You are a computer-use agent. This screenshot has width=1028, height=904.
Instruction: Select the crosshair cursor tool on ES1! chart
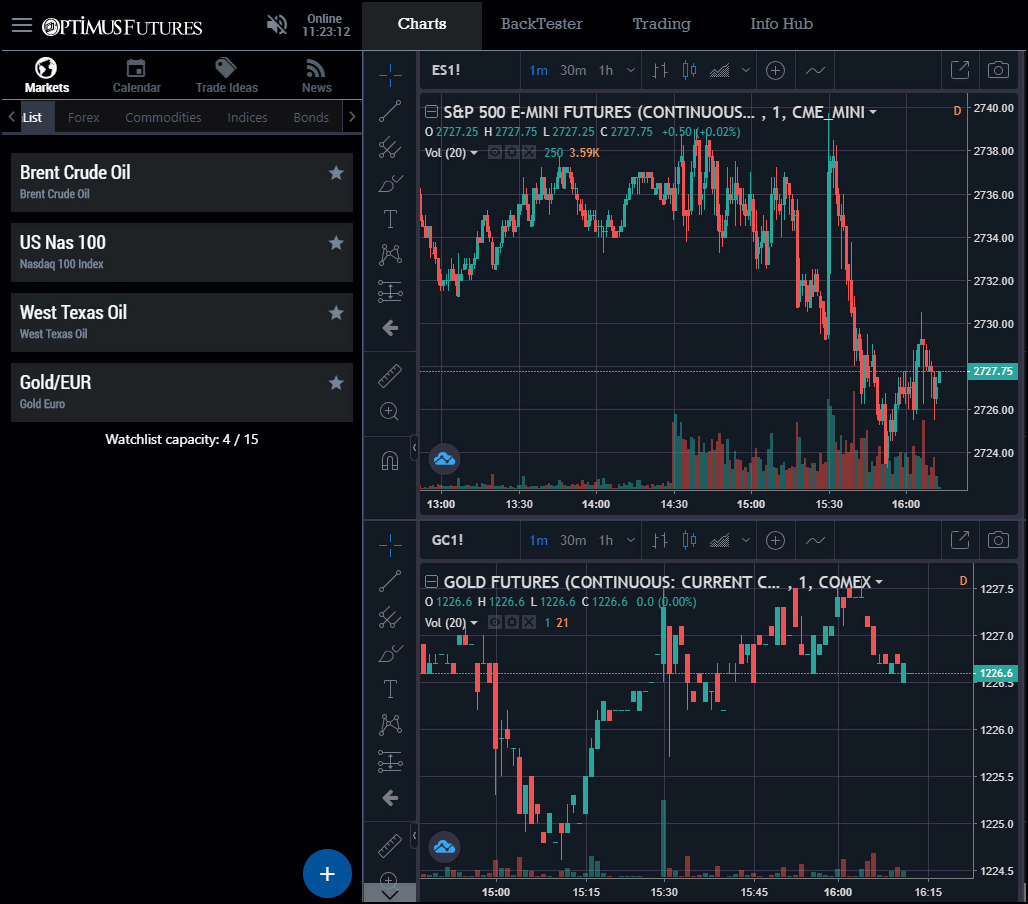[x=390, y=75]
